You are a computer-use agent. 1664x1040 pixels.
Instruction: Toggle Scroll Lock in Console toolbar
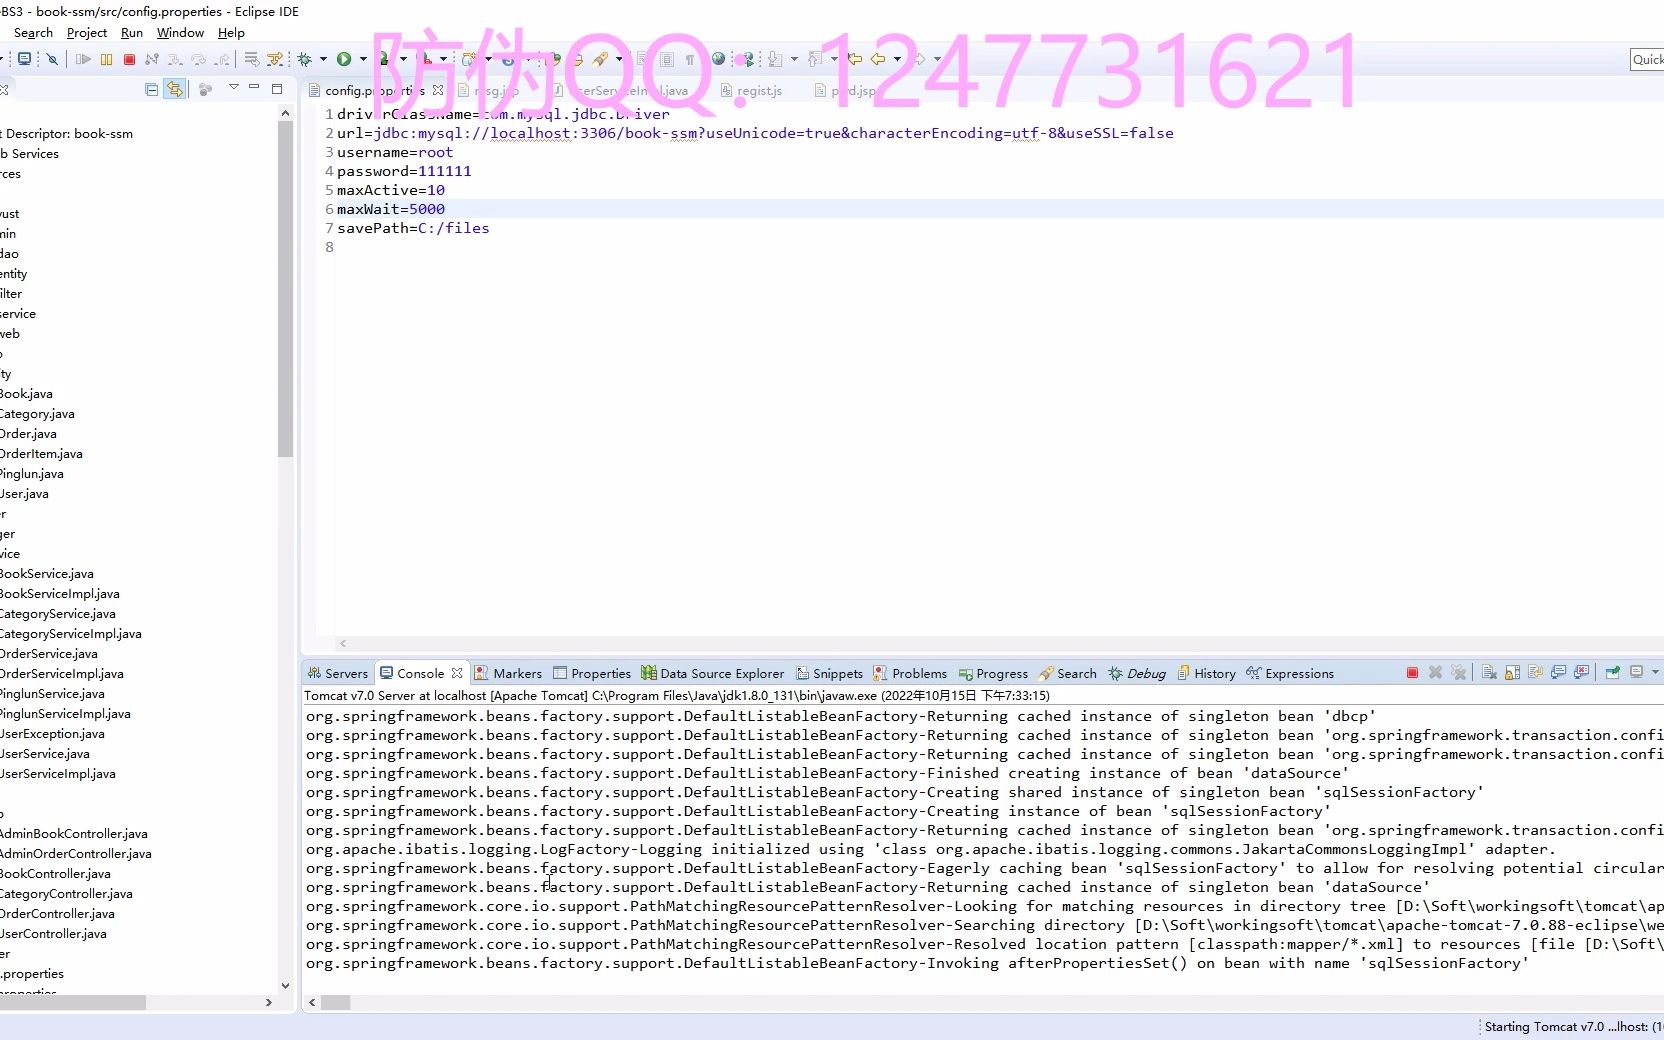(x=1512, y=672)
